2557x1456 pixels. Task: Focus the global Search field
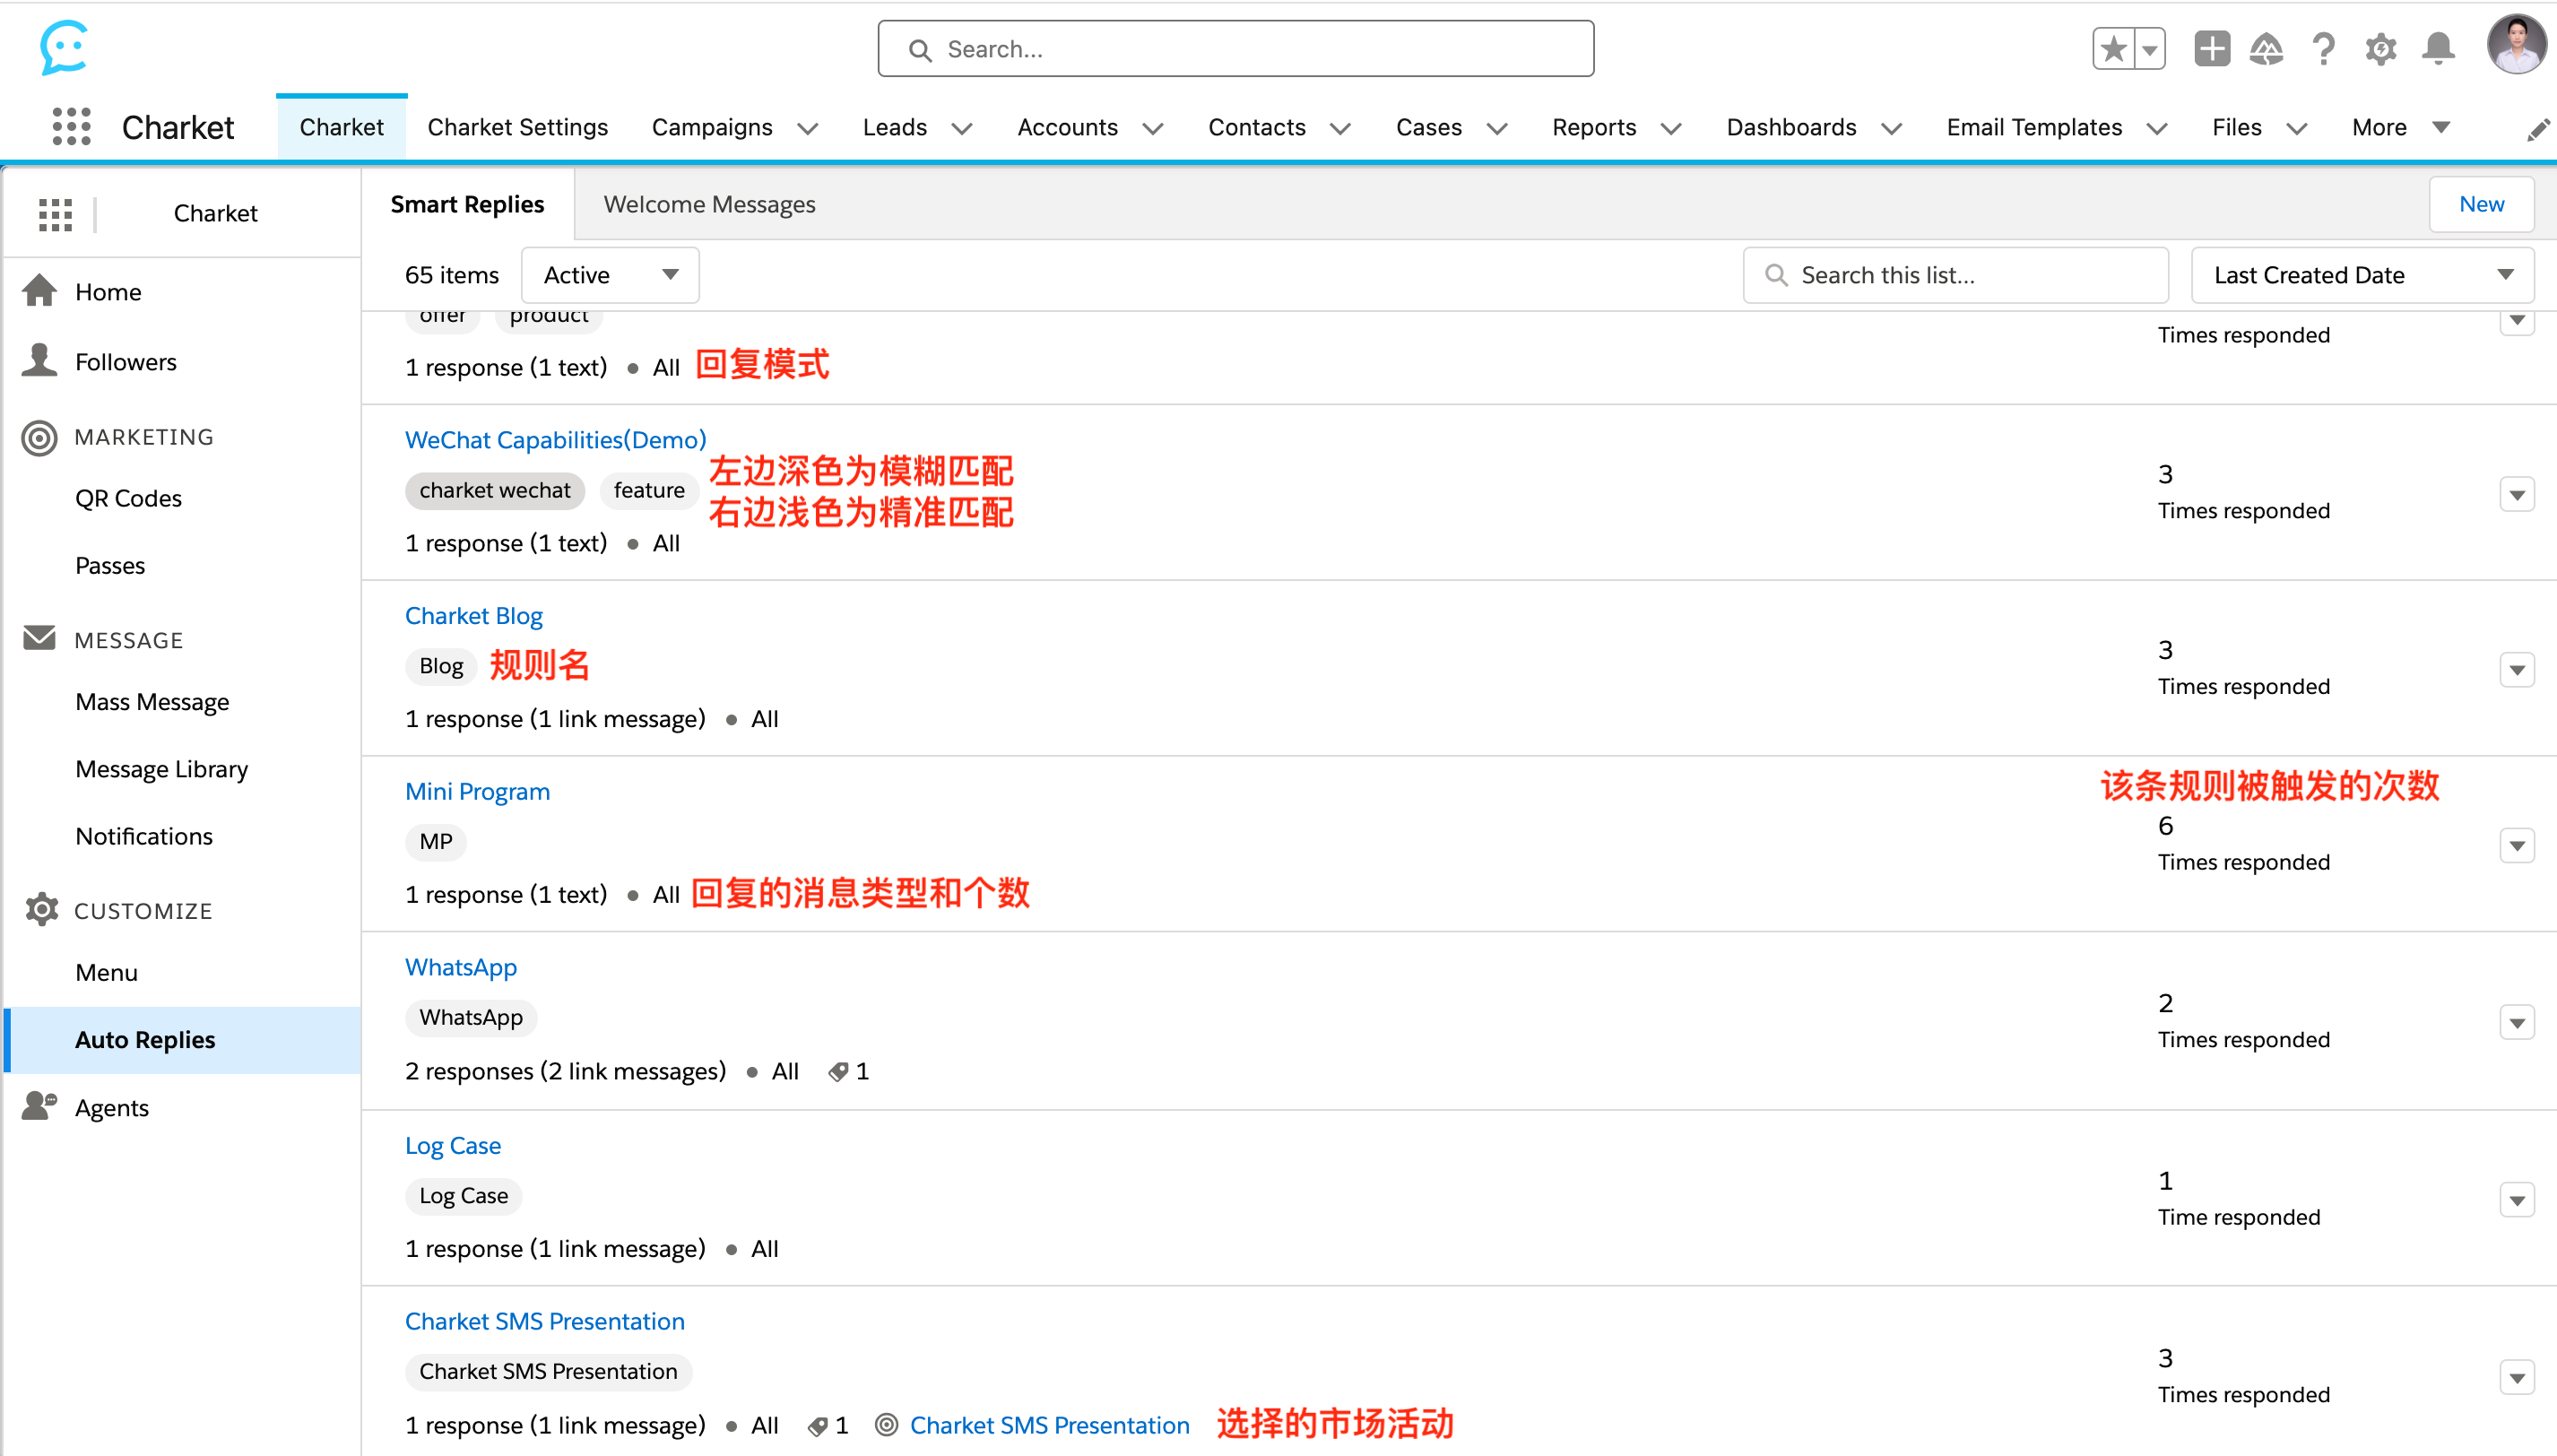1235,49
